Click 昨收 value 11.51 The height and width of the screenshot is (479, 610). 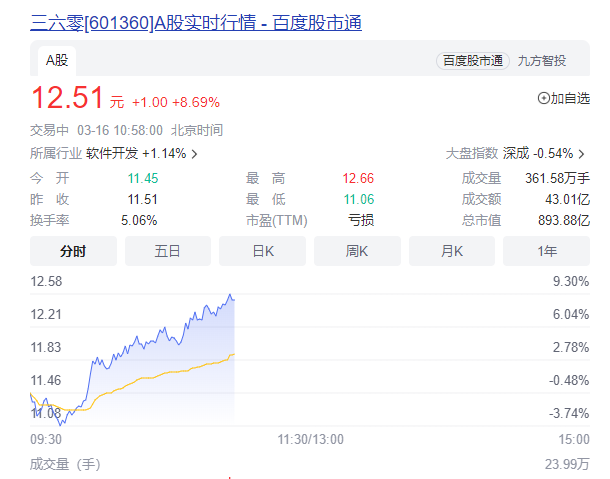click(x=143, y=200)
